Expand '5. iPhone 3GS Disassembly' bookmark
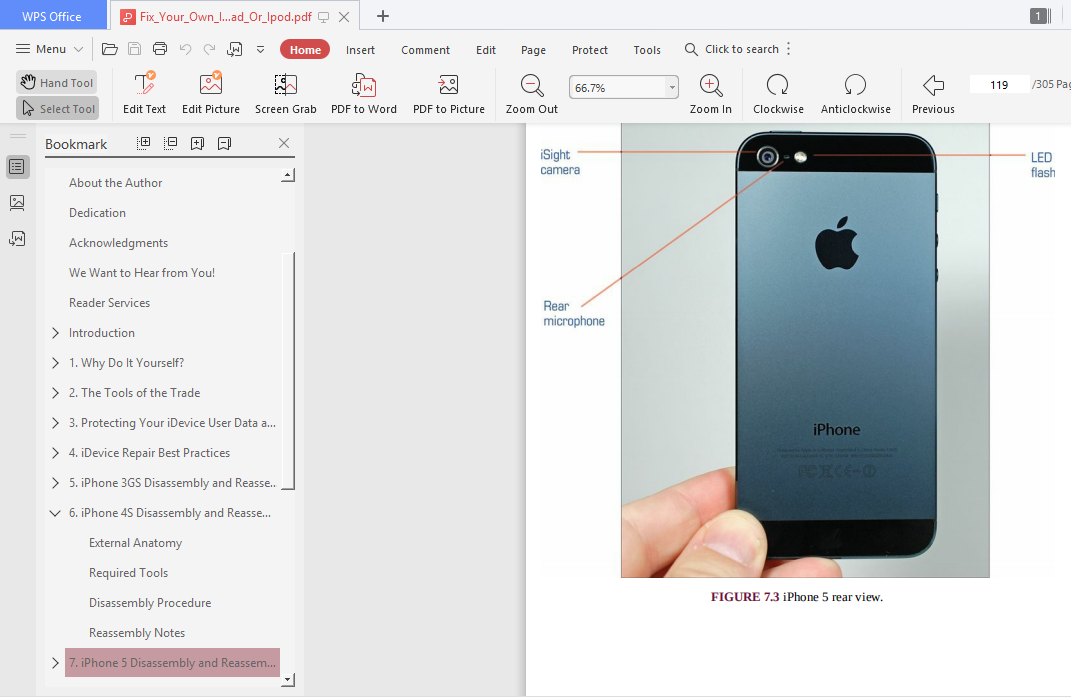Screen dimensions: 1071x697 55,483
